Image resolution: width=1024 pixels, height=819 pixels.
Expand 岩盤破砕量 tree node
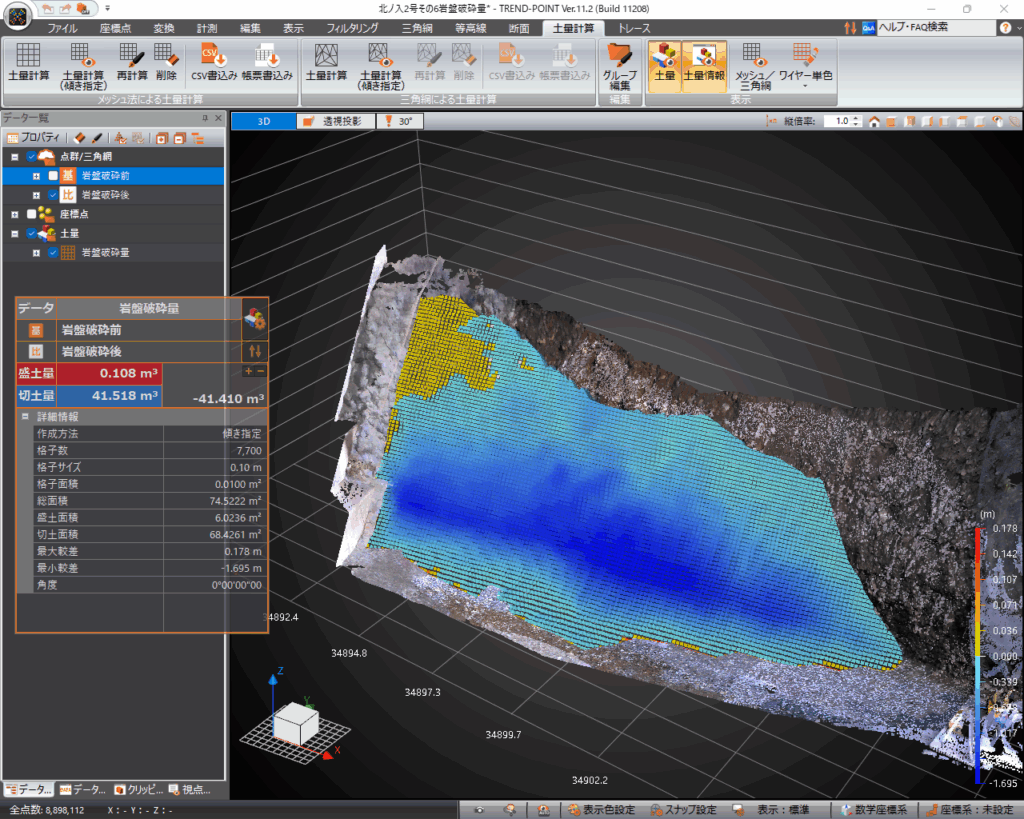37,253
